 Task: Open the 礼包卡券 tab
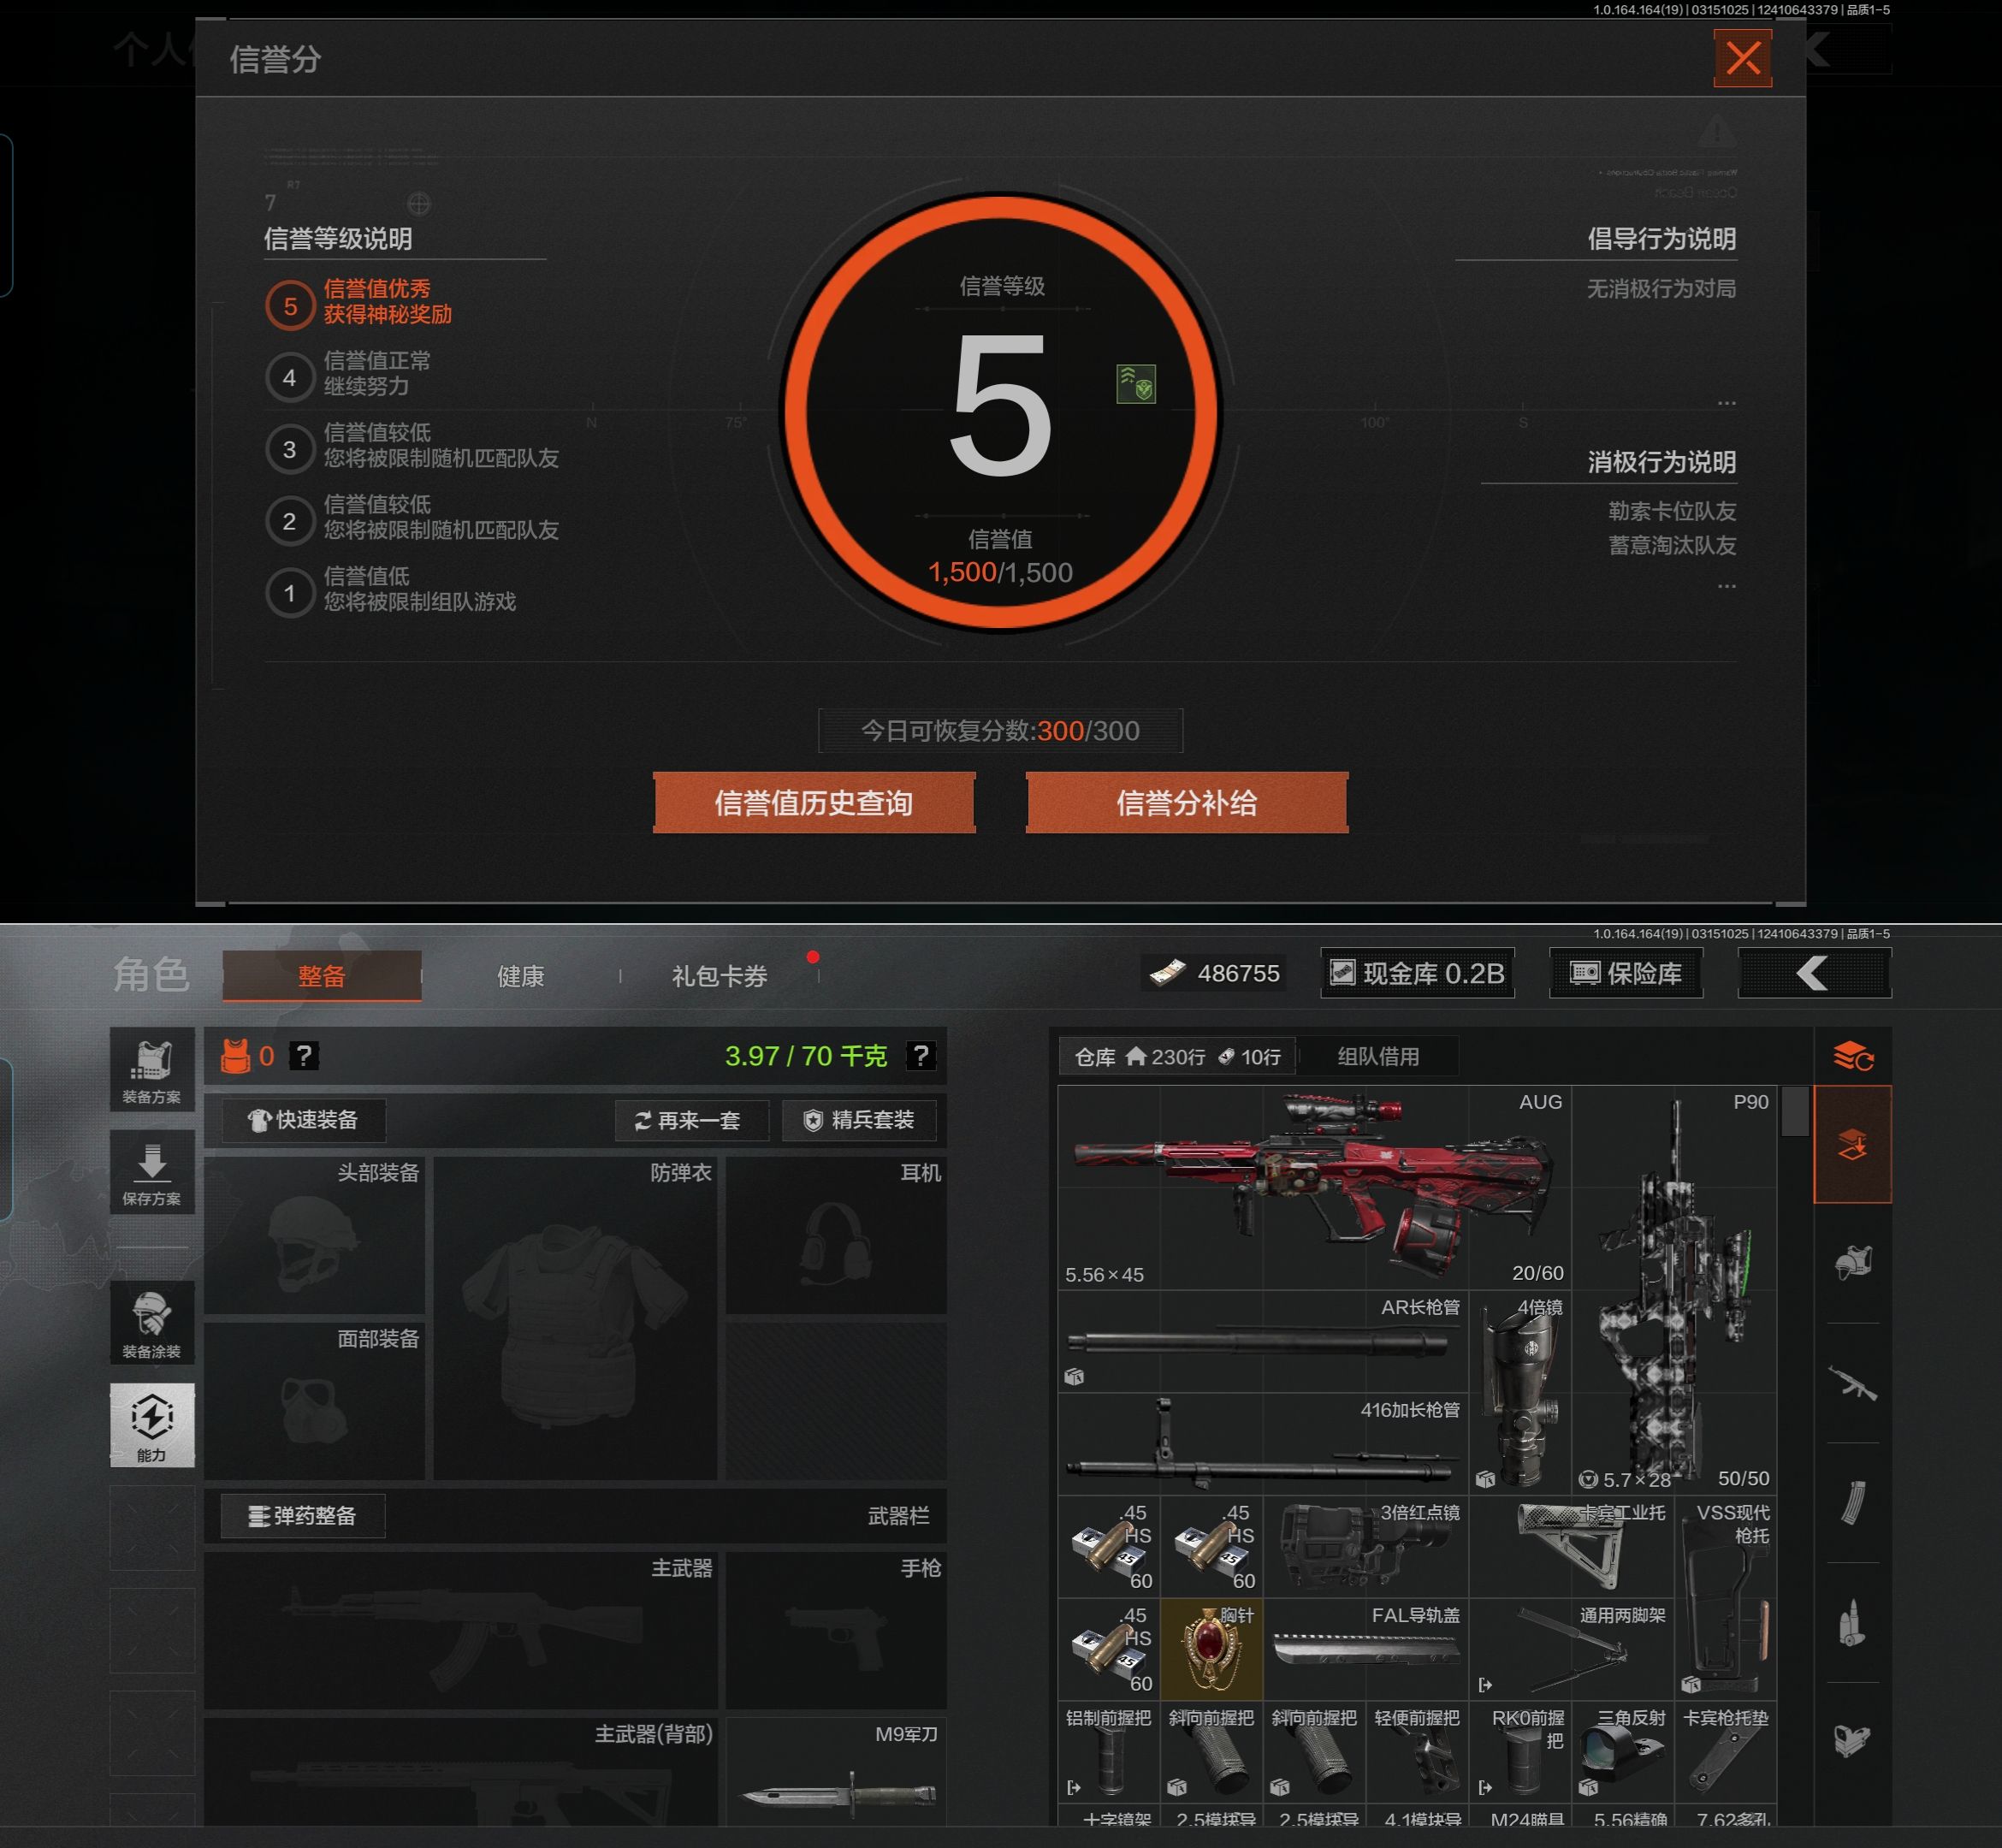[719, 976]
